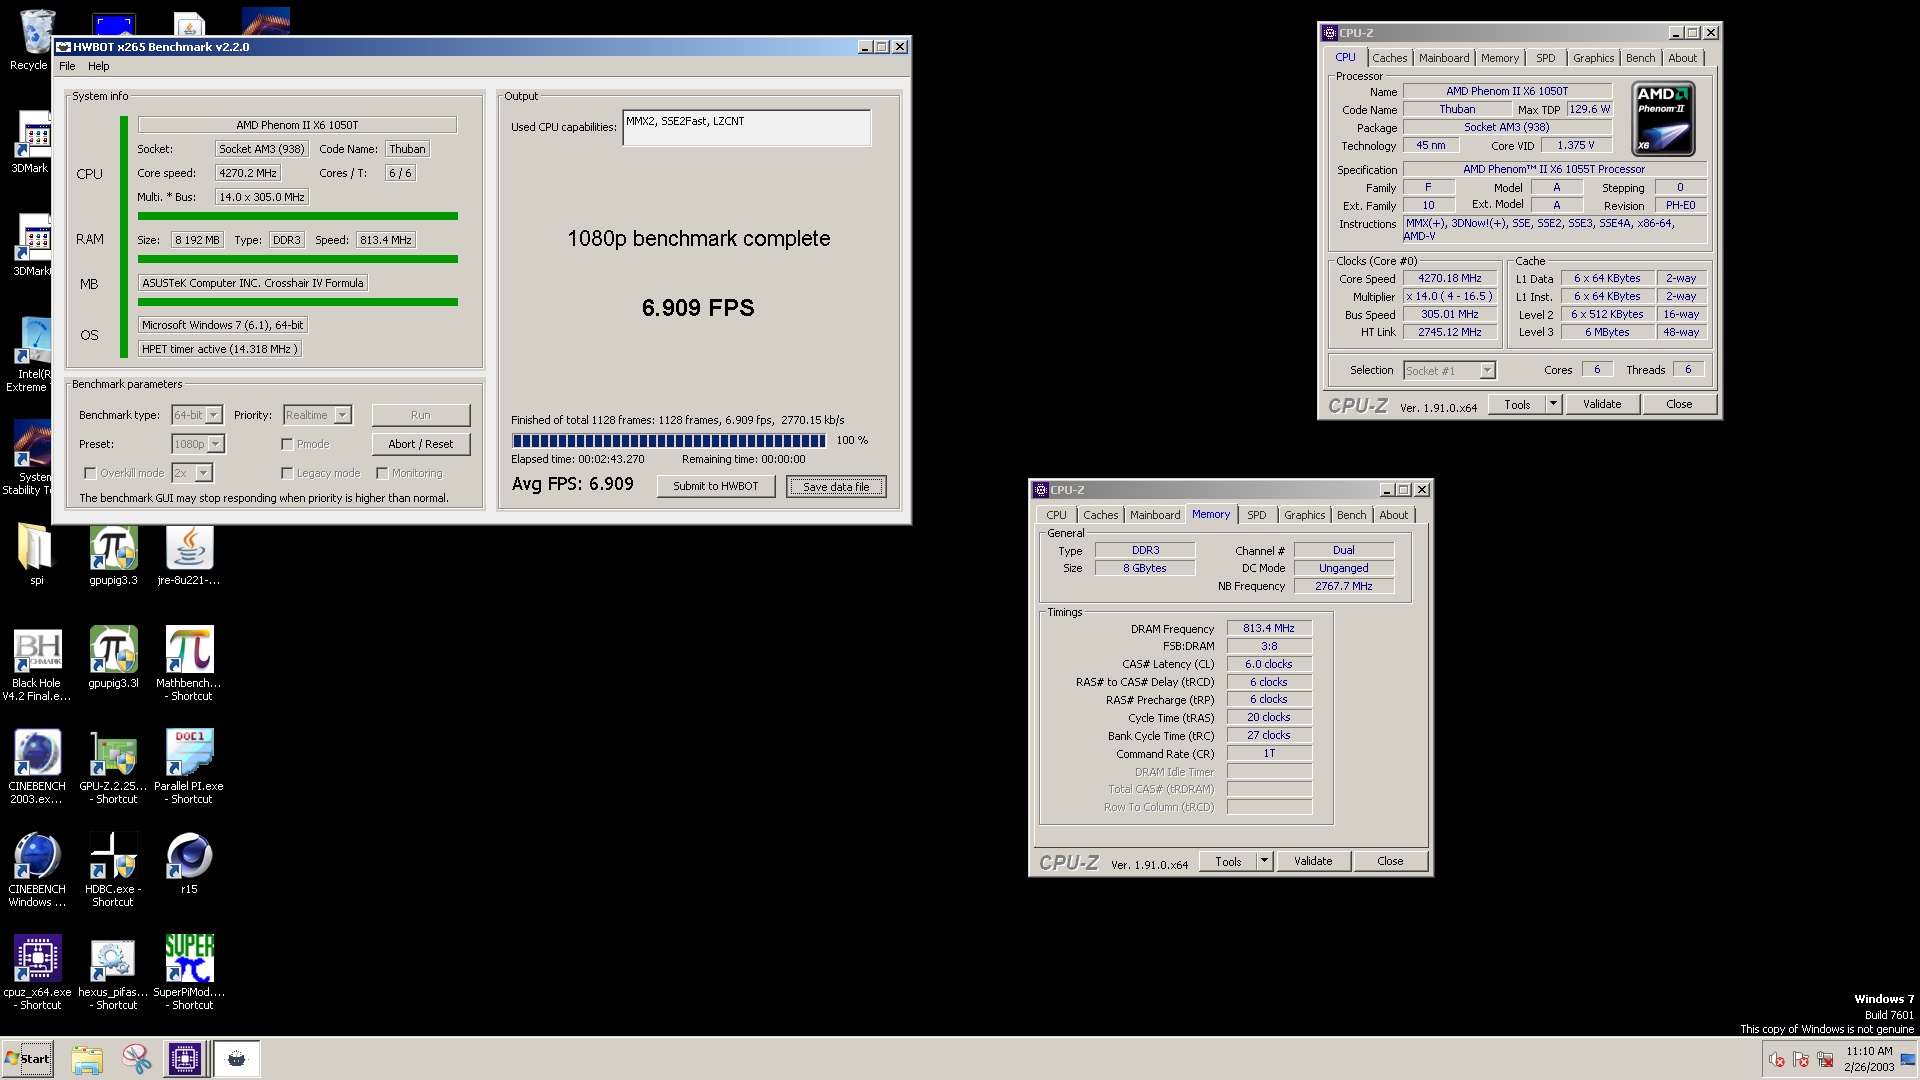This screenshot has height=1080, width=1920.
Task: Click Submit to HWBOT button
Action: (x=716, y=486)
